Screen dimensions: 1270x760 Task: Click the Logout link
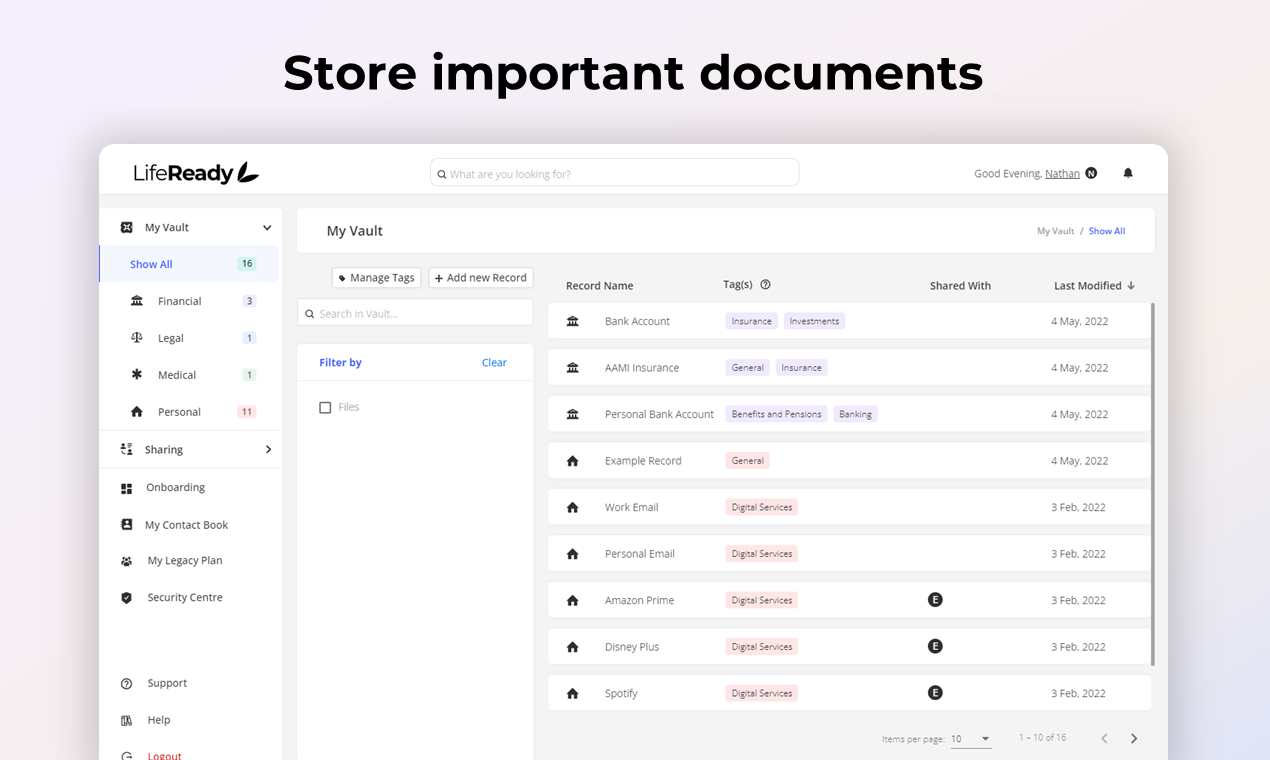pyautogui.click(x=165, y=756)
